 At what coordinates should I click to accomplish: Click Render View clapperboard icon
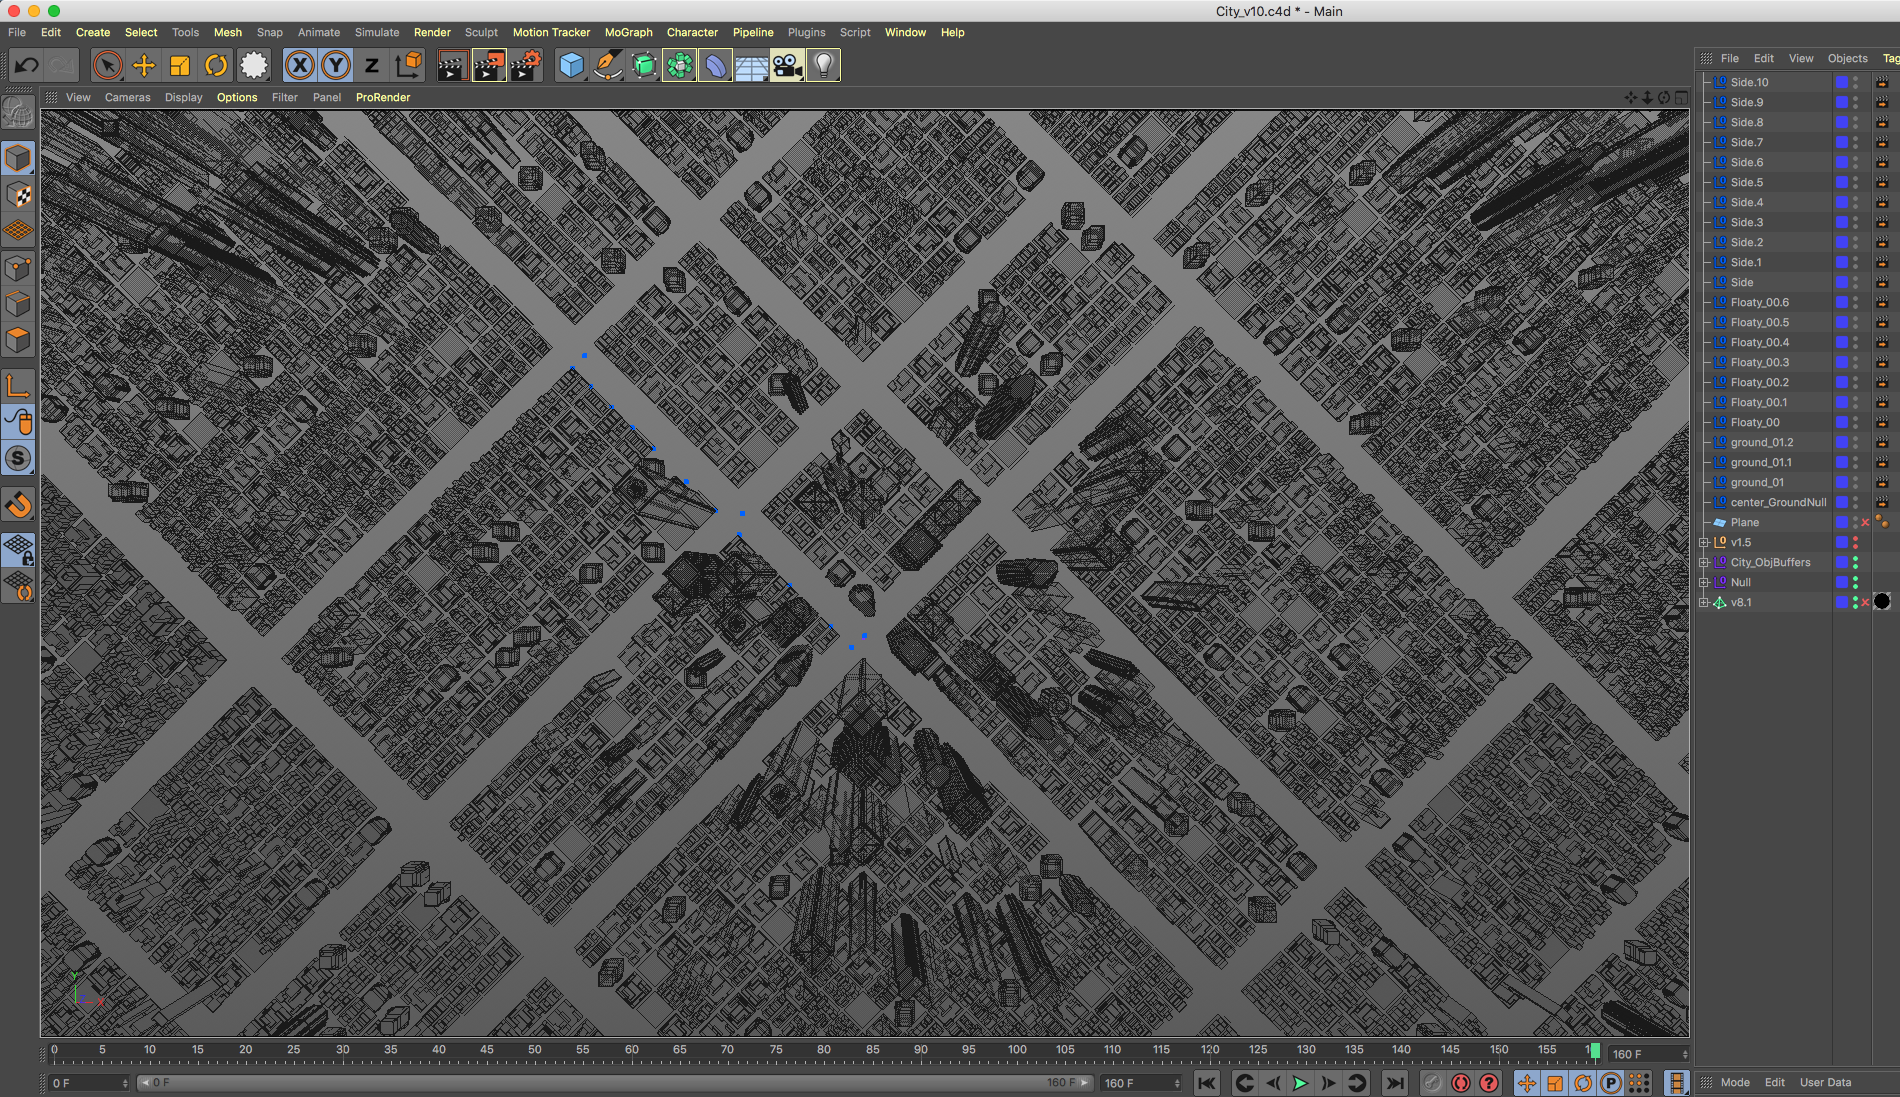click(x=452, y=66)
